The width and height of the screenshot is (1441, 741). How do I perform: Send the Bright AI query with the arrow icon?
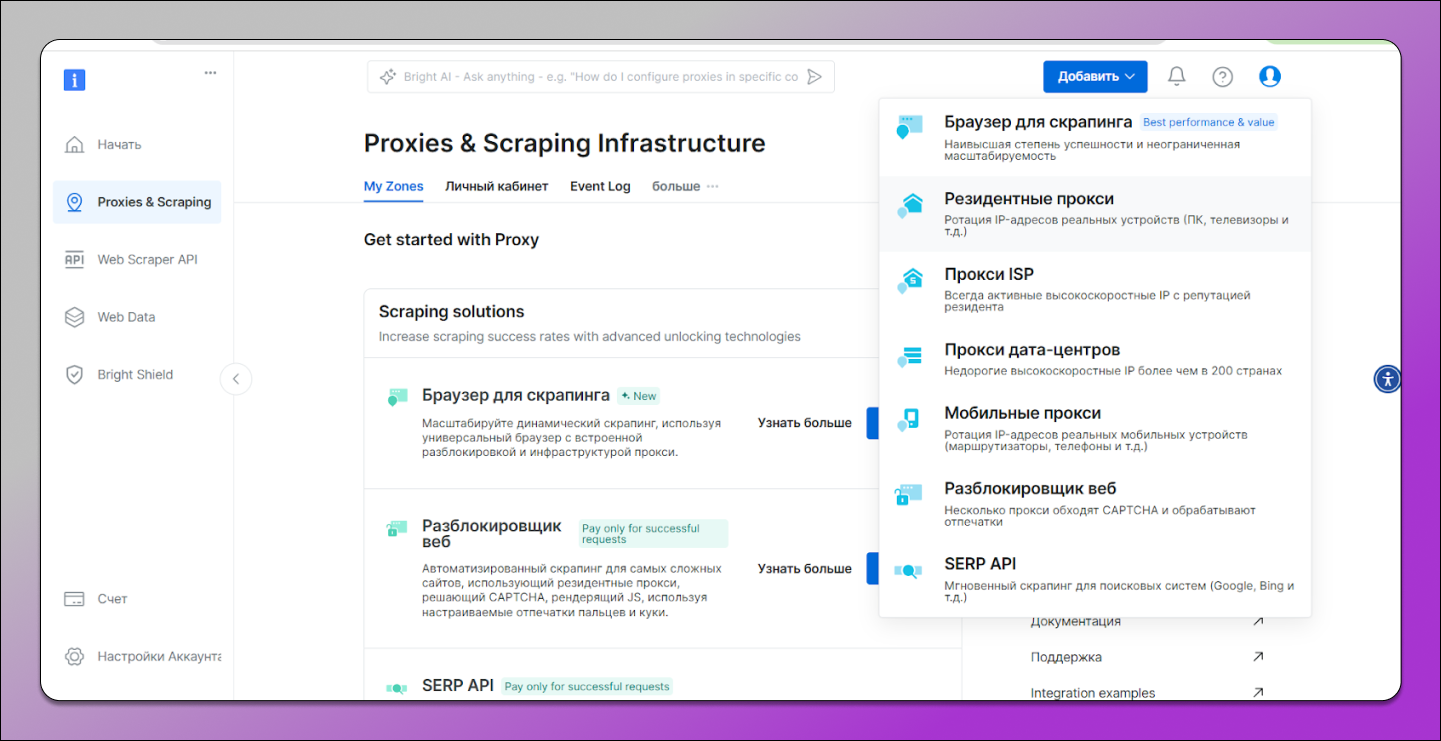tap(815, 77)
